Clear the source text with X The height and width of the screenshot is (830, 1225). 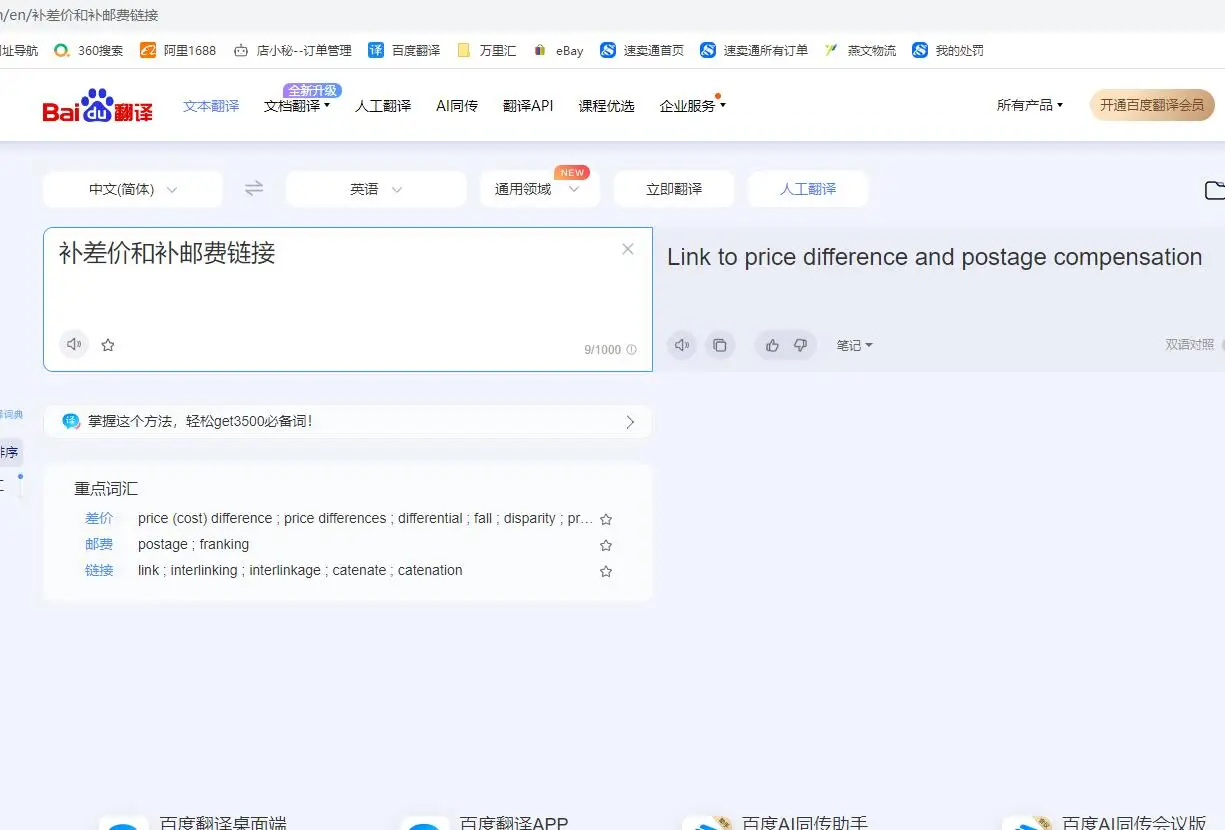[x=628, y=249]
